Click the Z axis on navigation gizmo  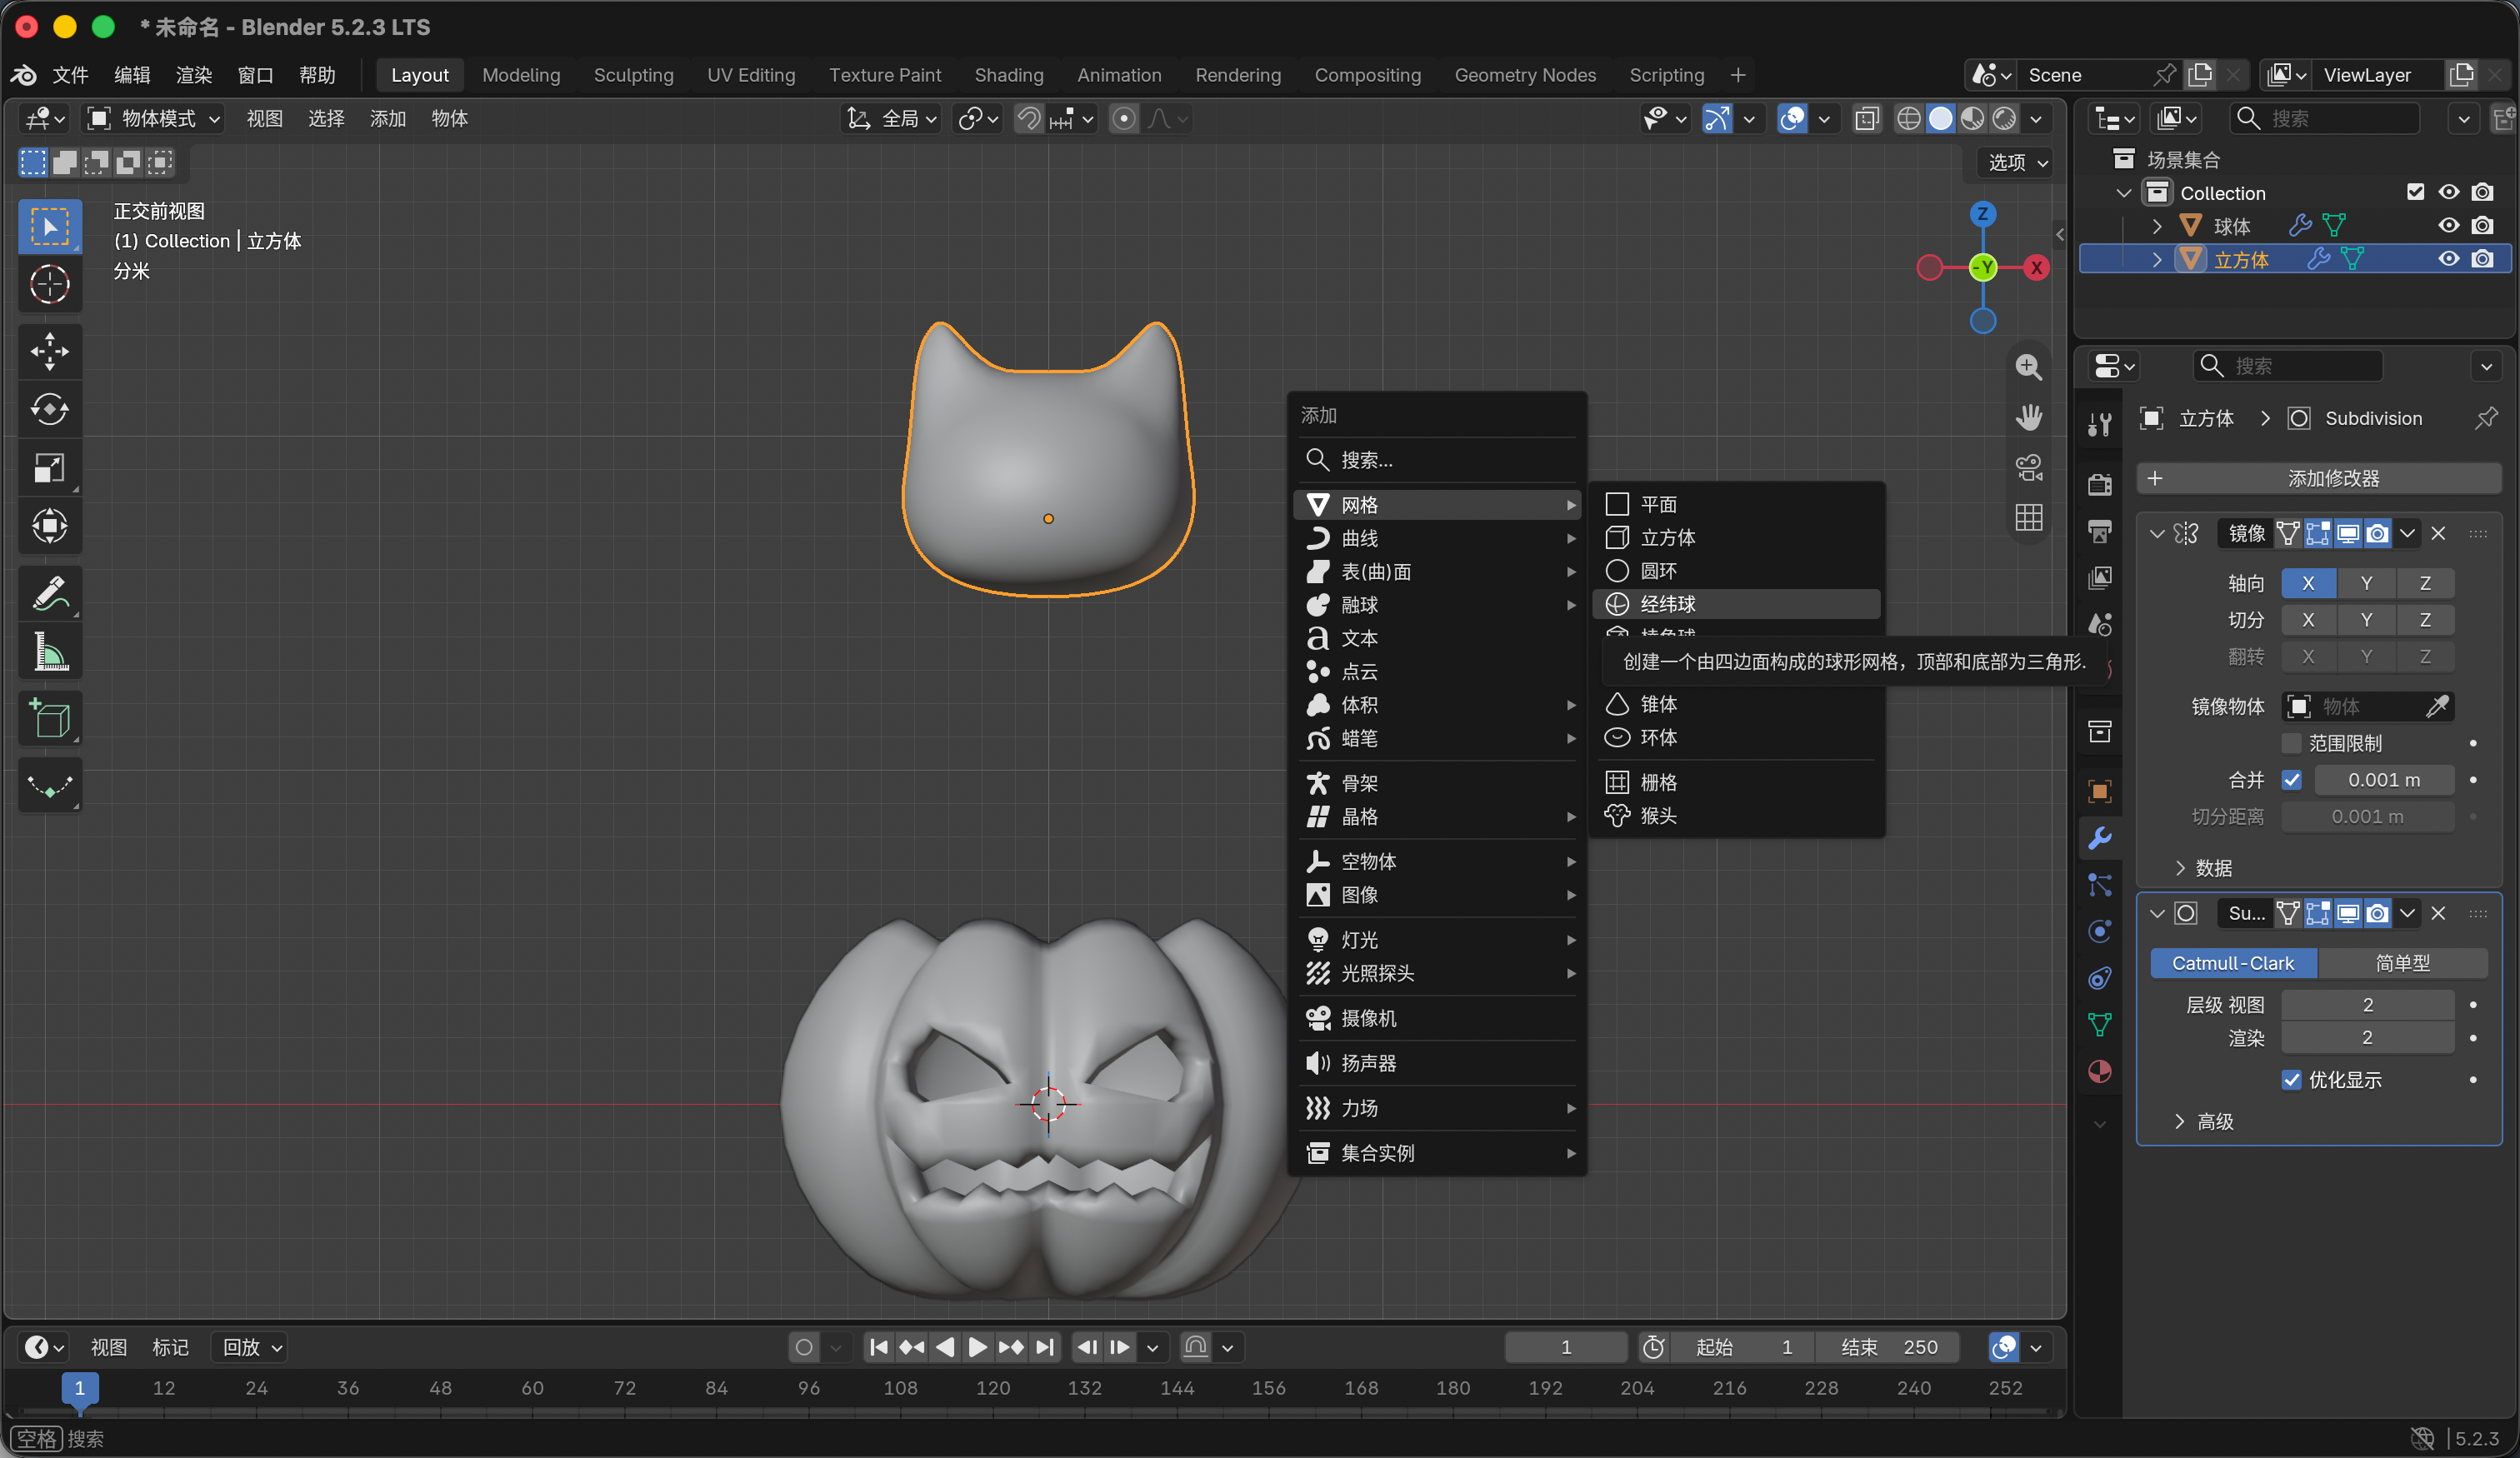(1982, 214)
